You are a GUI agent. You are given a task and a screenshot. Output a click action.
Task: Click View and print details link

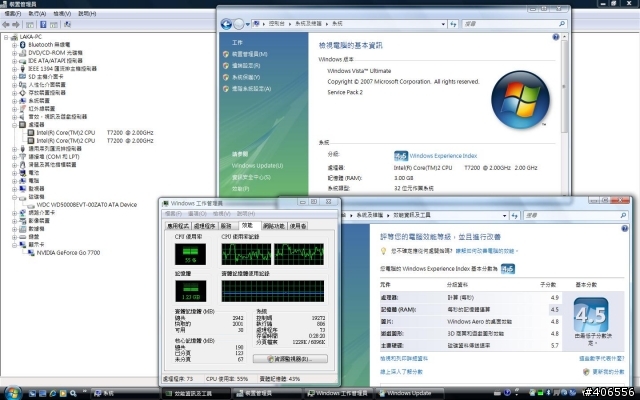pos(404,359)
